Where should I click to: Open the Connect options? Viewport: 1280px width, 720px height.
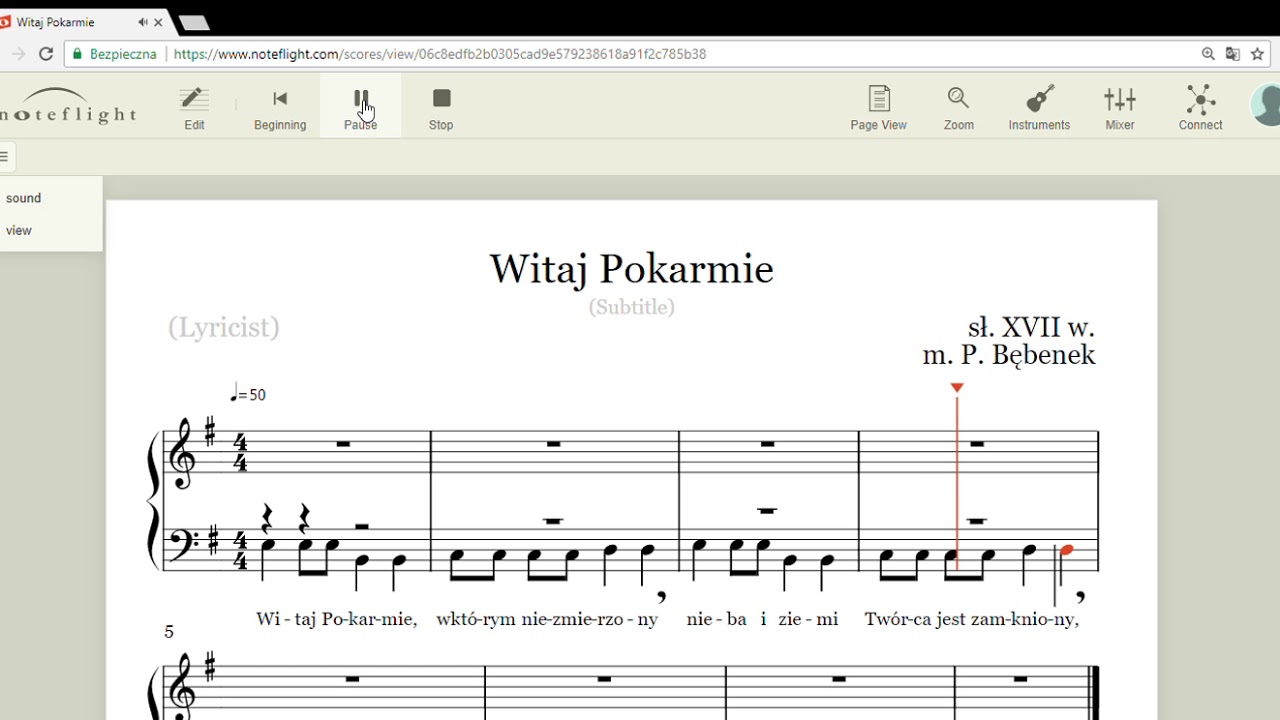[1200, 108]
